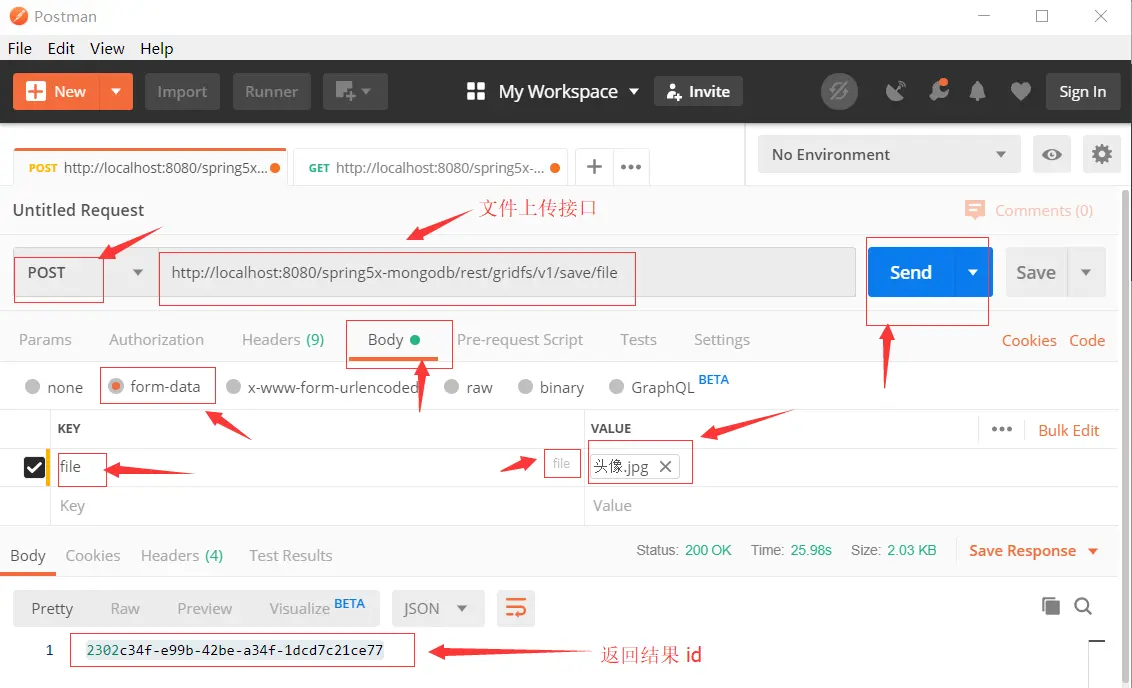Viewport: 1132px width, 688px height.
Task: Switch to the Authorization tab
Action: (156, 339)
